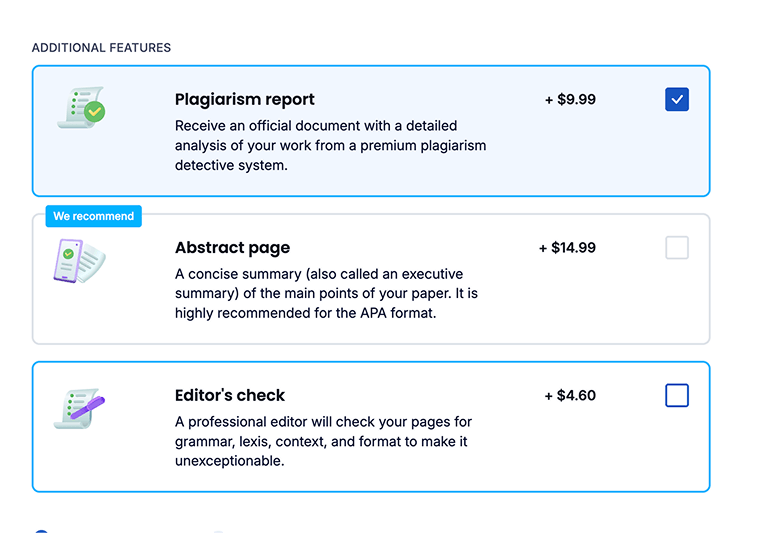The width and height of the screenshot is (771, 533).
Task: Click the Additional Features section heading
Action: (101, 48)
